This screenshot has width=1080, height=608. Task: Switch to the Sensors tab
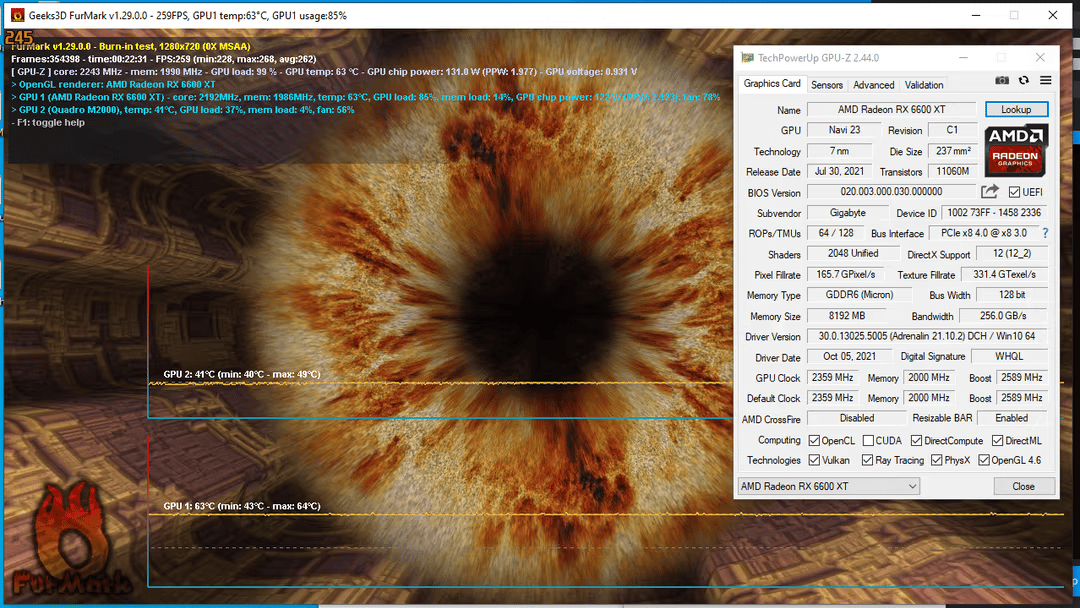pyautogui.click(x=827, y=85)
